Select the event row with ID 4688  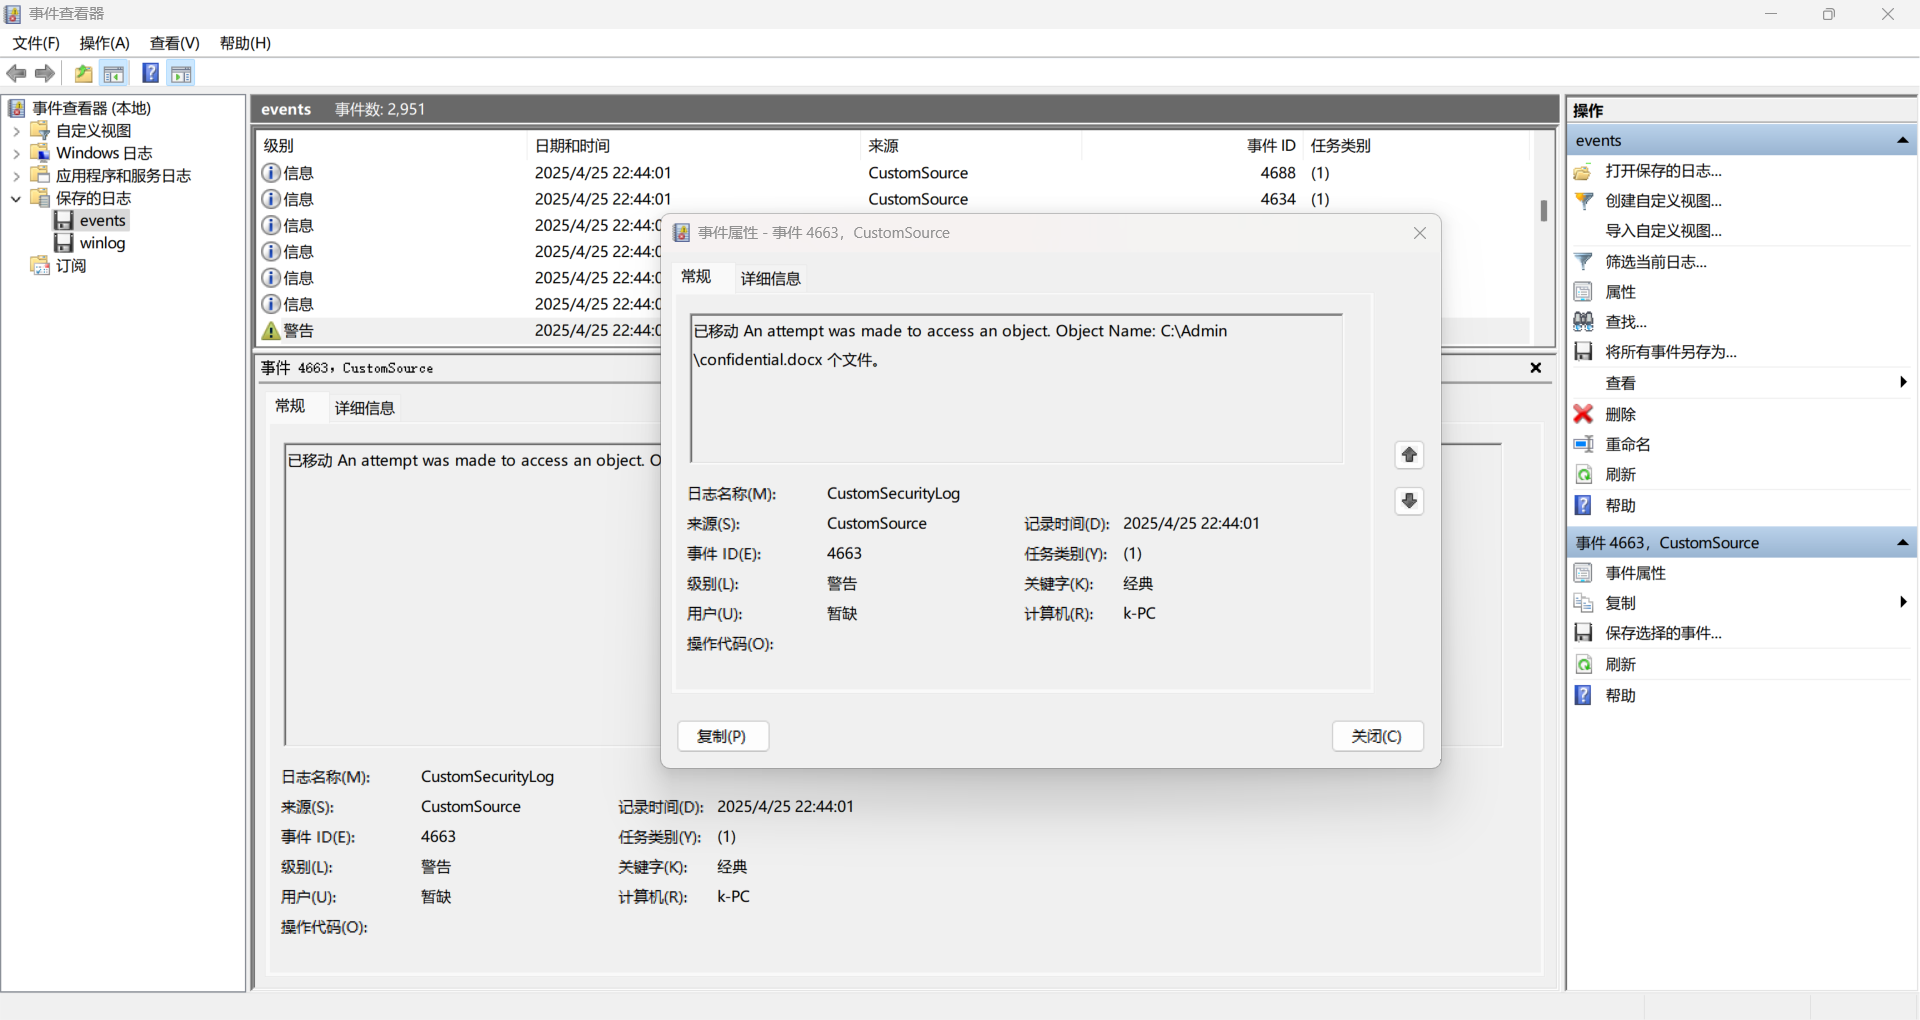893,173
